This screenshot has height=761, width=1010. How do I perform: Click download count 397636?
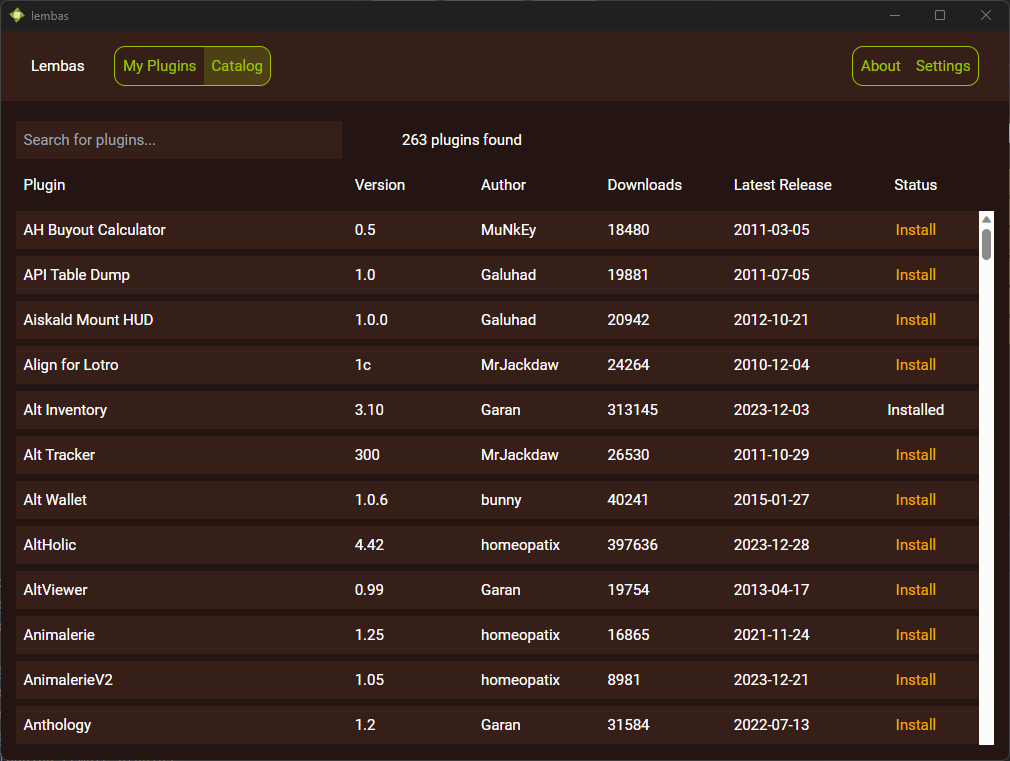coord(633,545)
